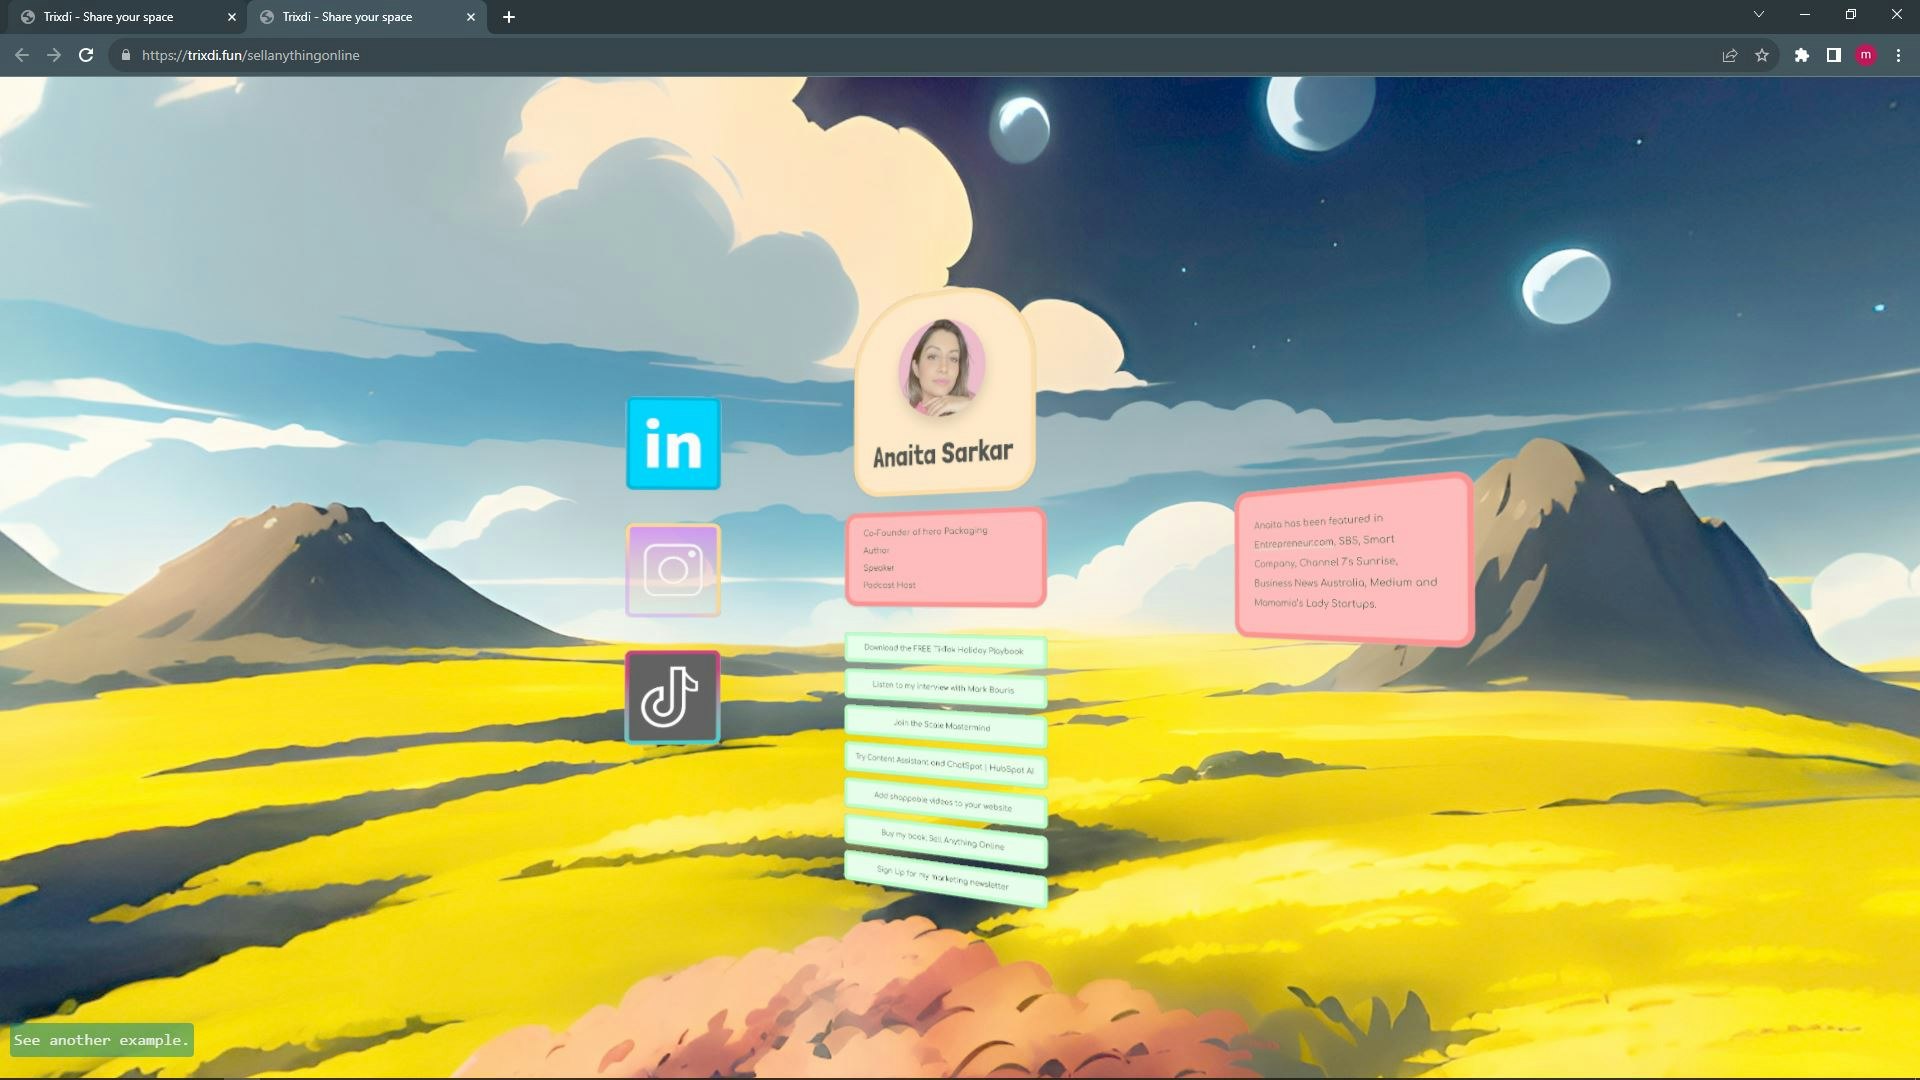Click Anaita Sarkar's profile photo
Viewport: 1920px width, 1080px height.
pyautogui.click(x=941, y=366)
